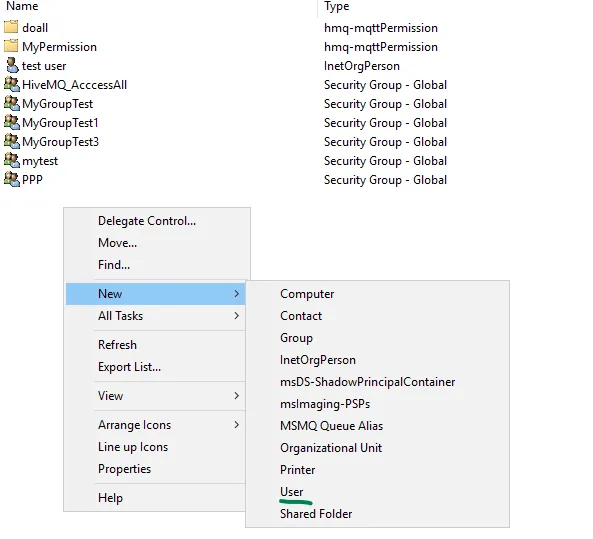This screenshot has width=593, height=539.
Task: Sort by the Name column header
Action: tap(22, 6)
